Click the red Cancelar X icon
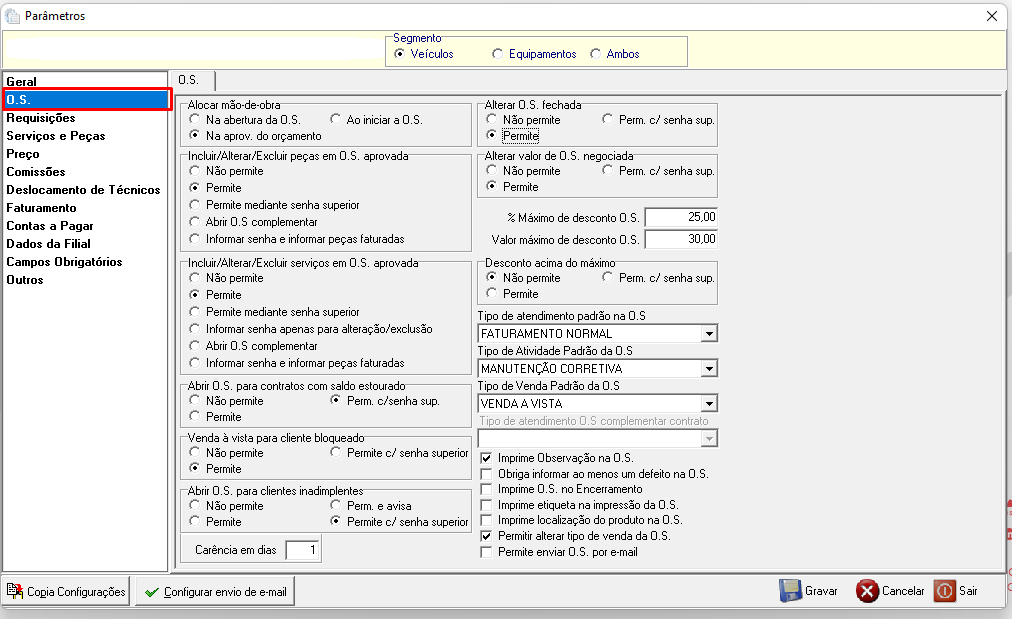Image resolution: width=1012 pixels, height=619 pixels. (x=867, y=591)
